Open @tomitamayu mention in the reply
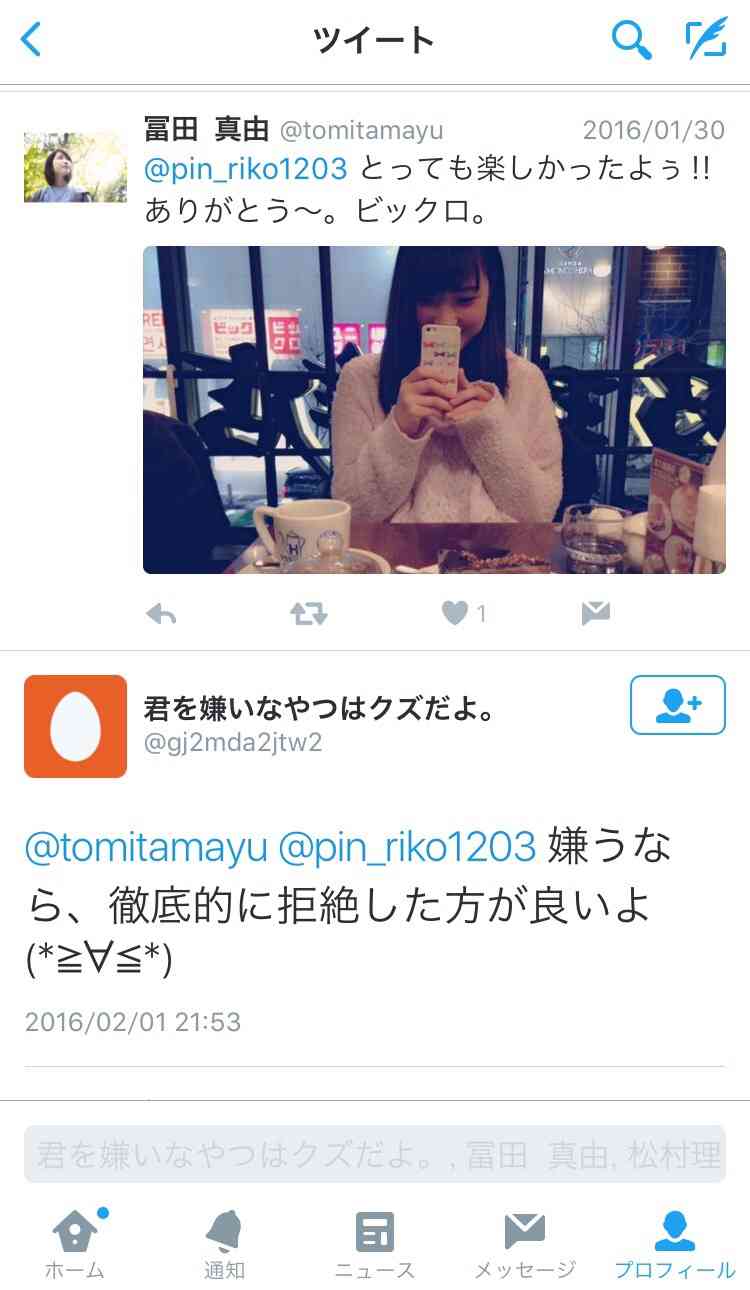 point(146,848)
